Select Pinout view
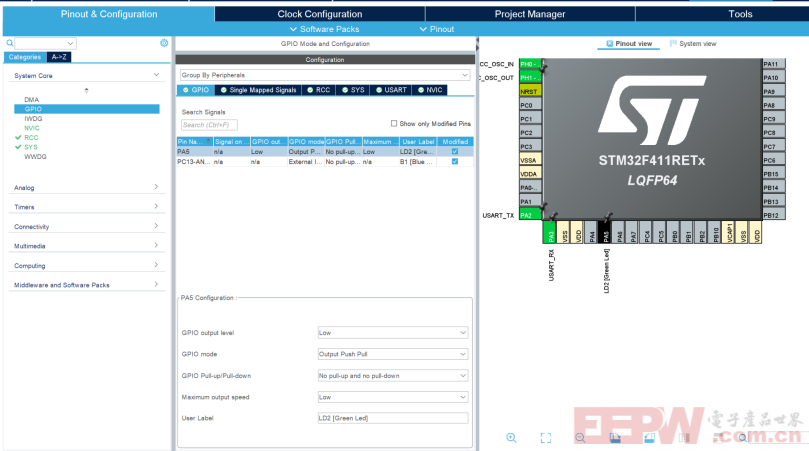 (628, 44)
